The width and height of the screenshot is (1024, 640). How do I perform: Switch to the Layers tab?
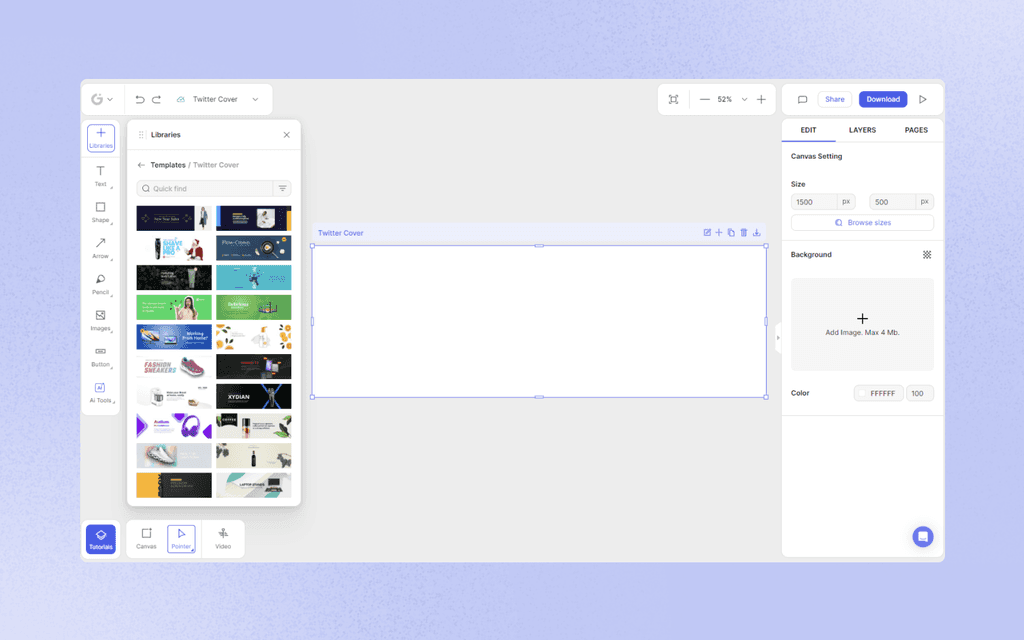862,130
